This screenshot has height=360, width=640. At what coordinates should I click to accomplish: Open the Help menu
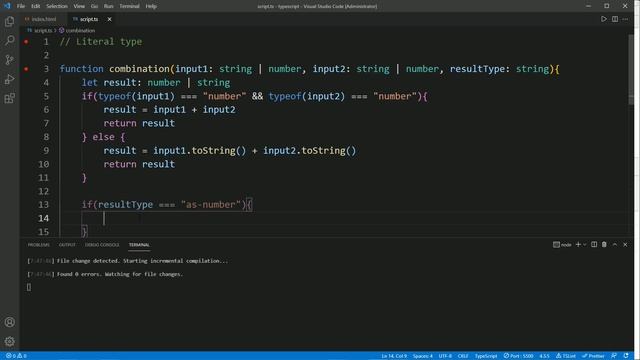point(151,6)
